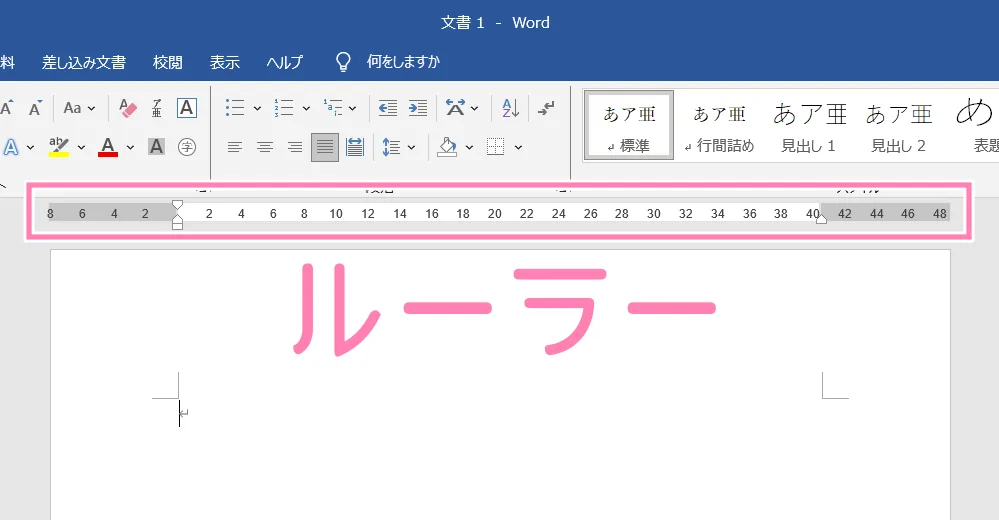Open the Change Case Aa dropdown

click(80, 108)
